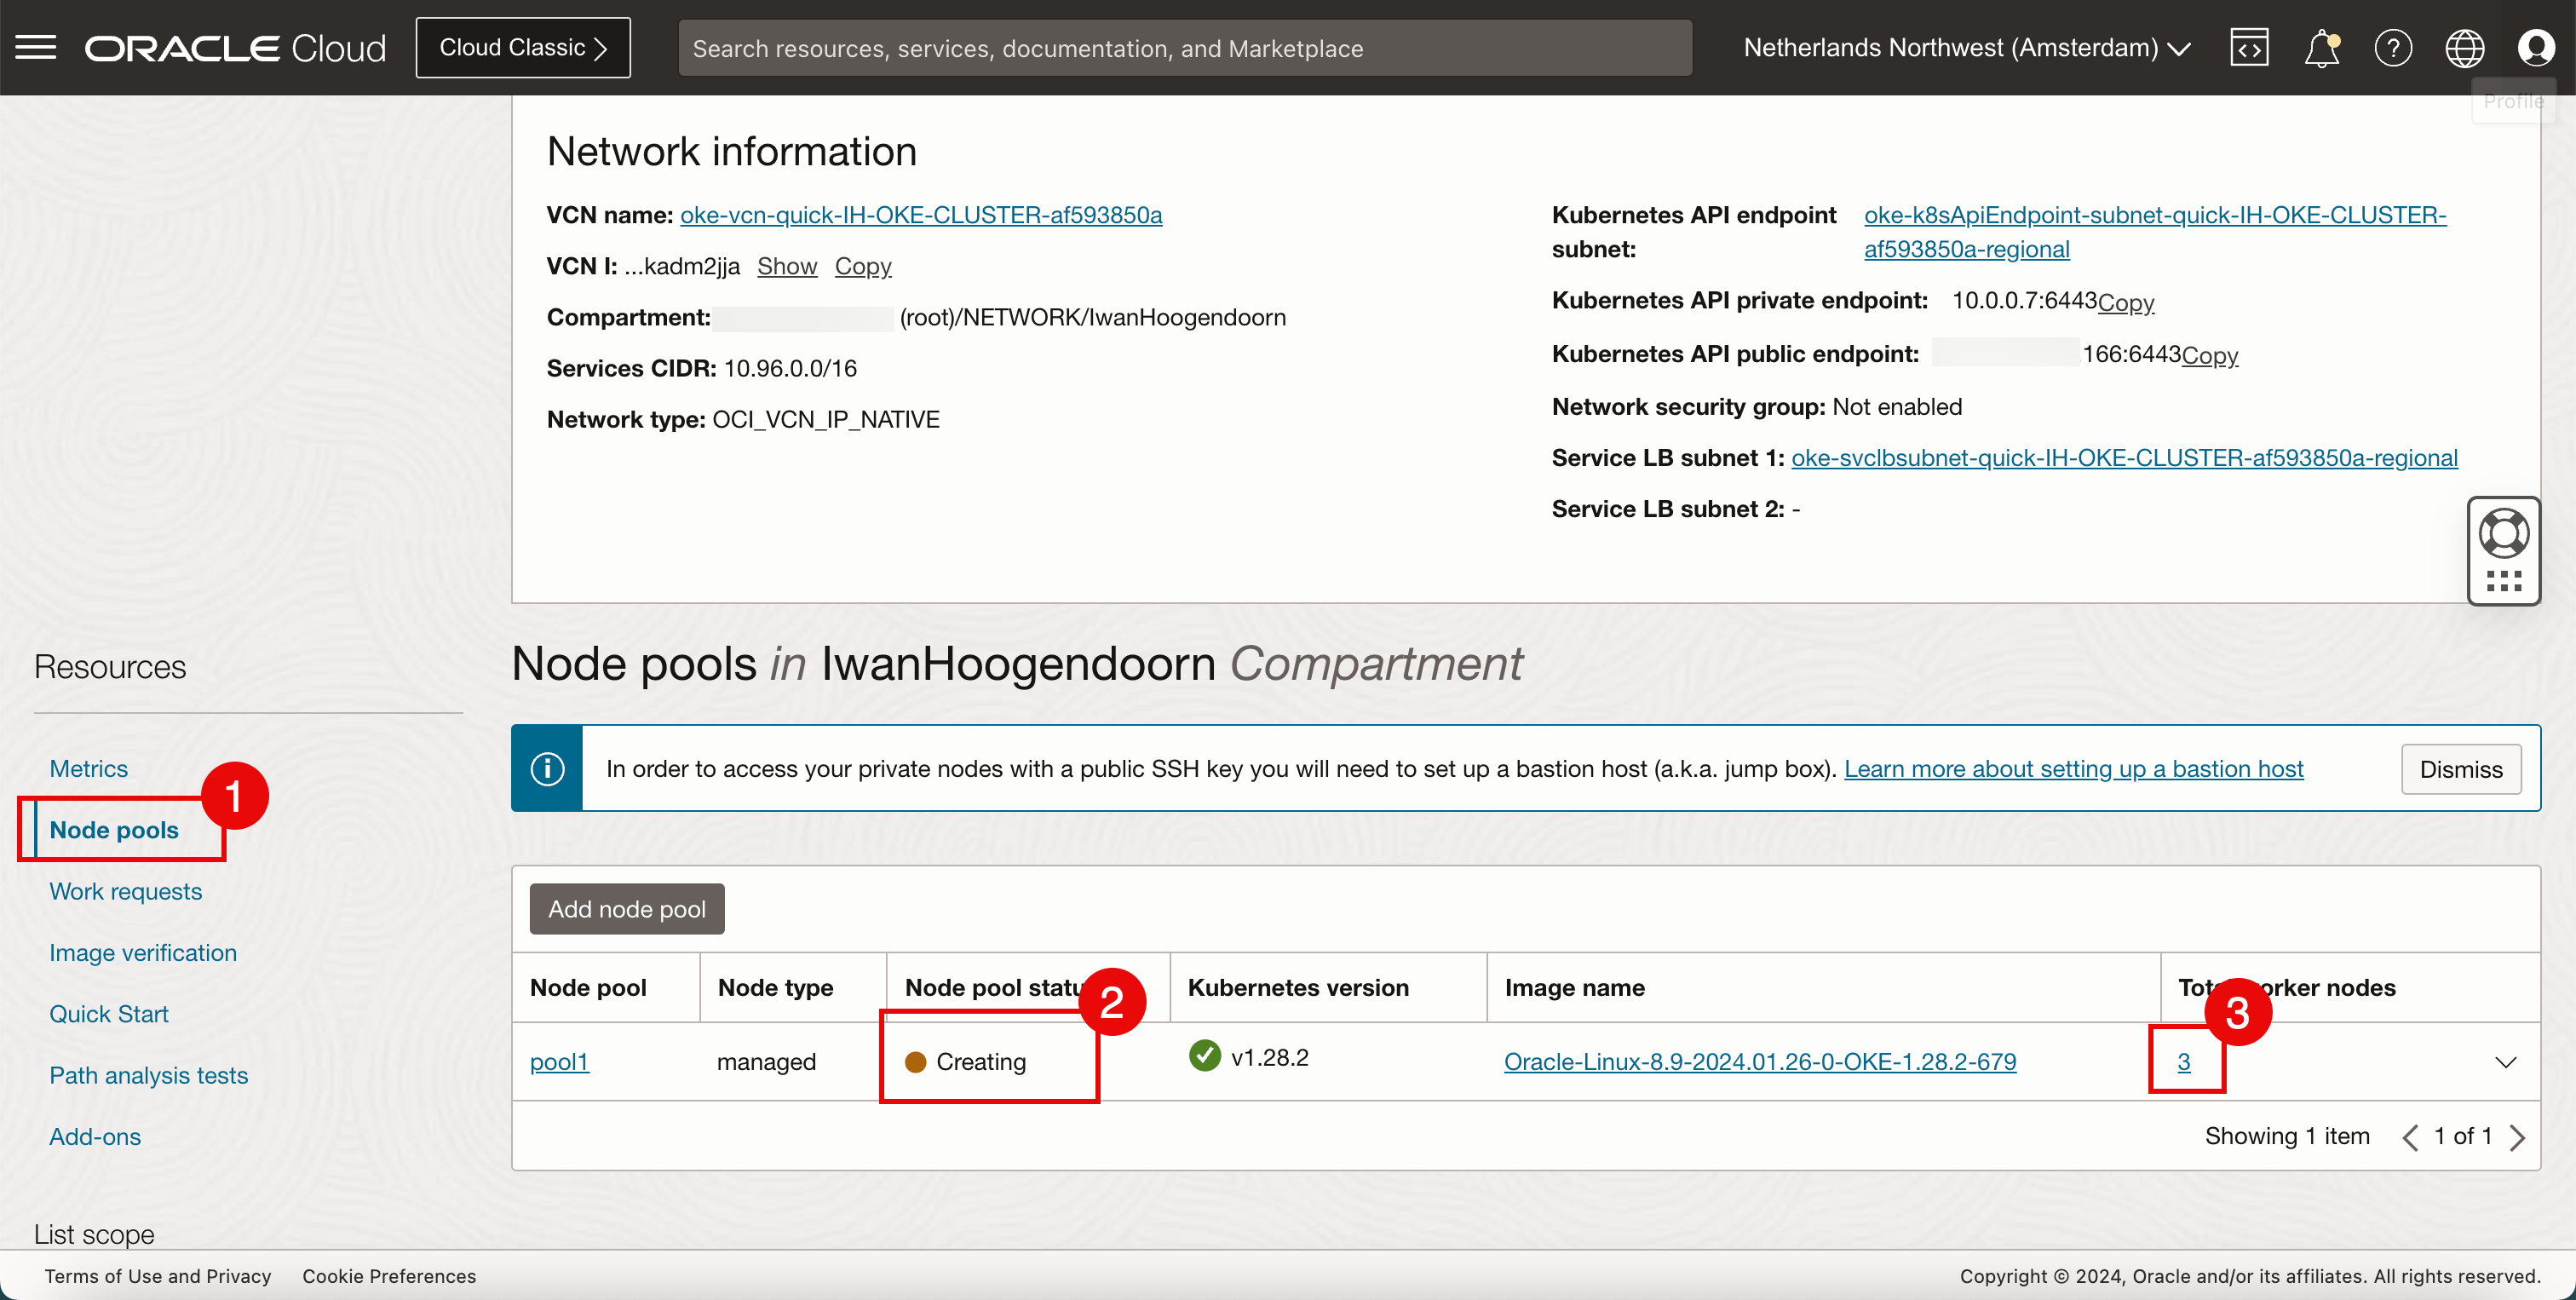Viewport: 2576px width, 1300px height.
Task: Open the language globe icon
Action: coord(2464,48)
